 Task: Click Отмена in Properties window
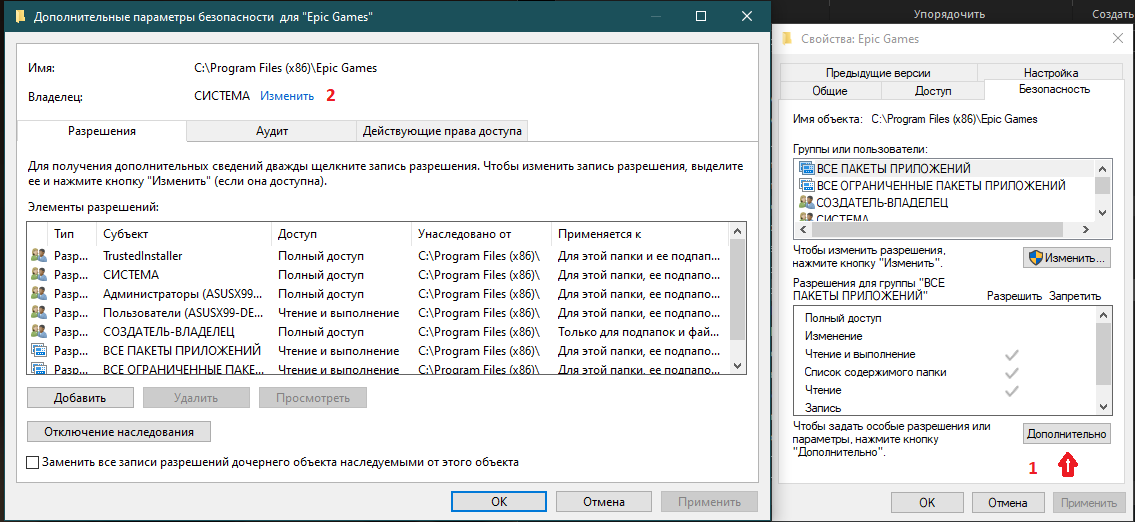tap(1007, 502)
